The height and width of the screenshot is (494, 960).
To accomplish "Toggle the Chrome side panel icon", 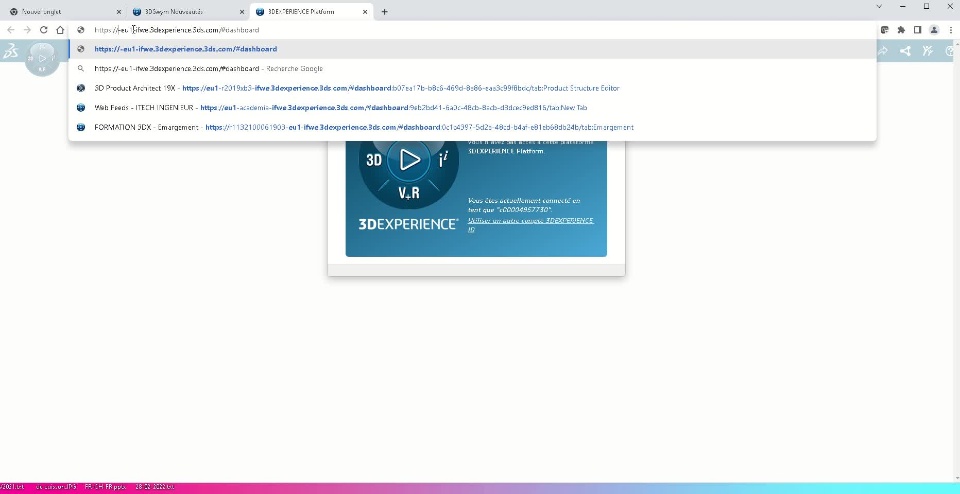I will coord(917,29).
